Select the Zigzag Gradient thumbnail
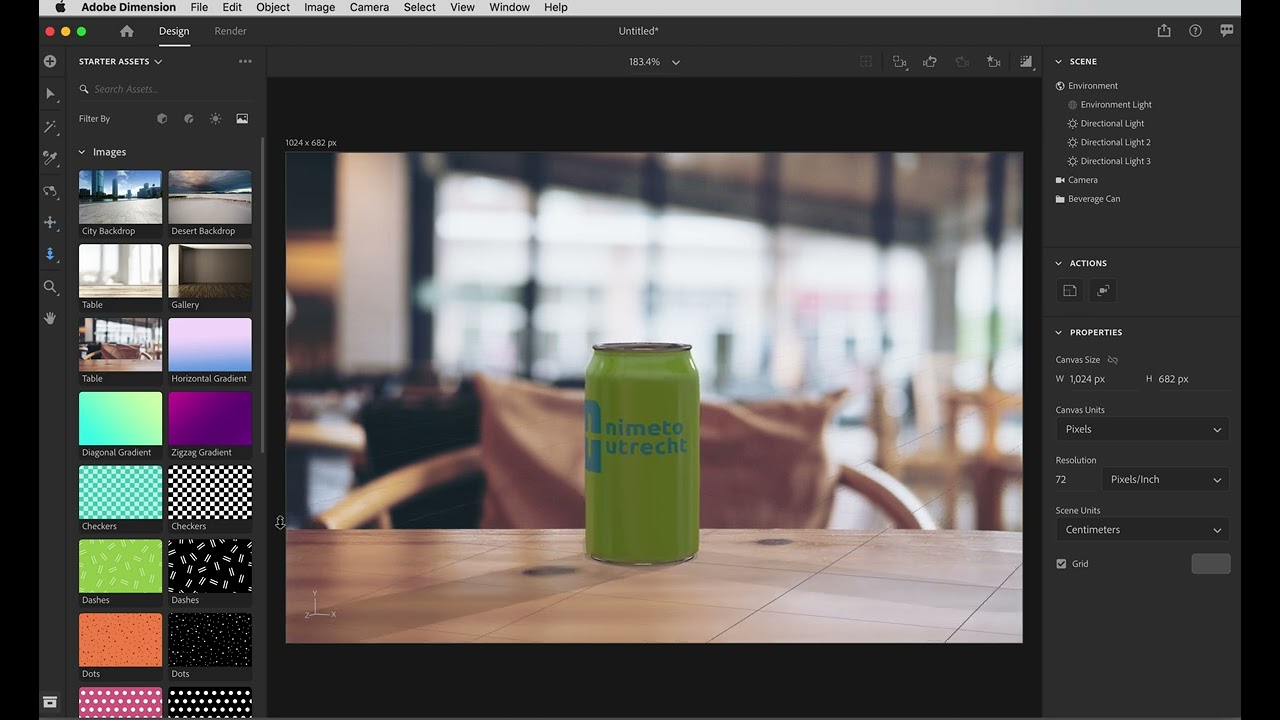The height and width of the screenshot is (720, 1280). pos(210,425)
